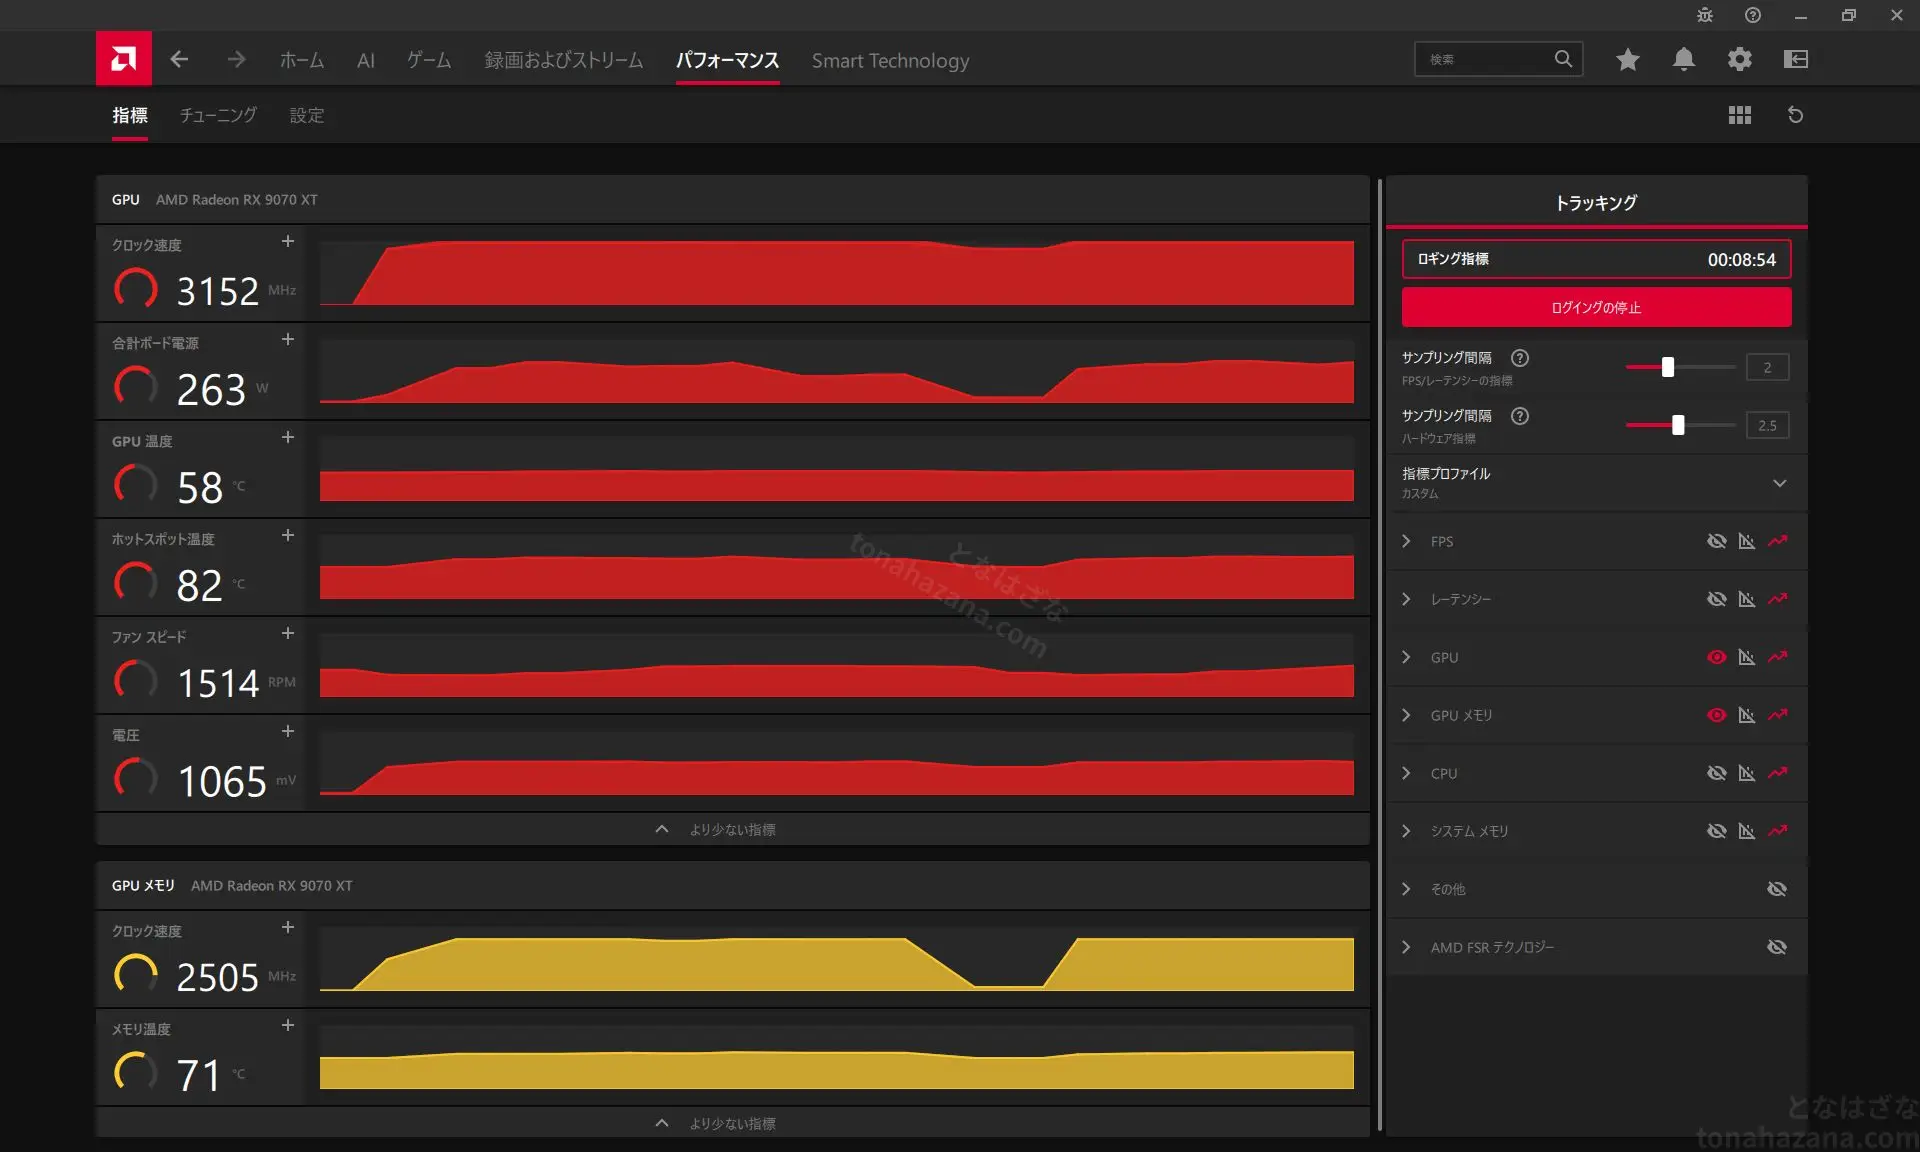Click the plus icon on ホットスポット温度
1920x1152 pixels.
tap(288, 535)
